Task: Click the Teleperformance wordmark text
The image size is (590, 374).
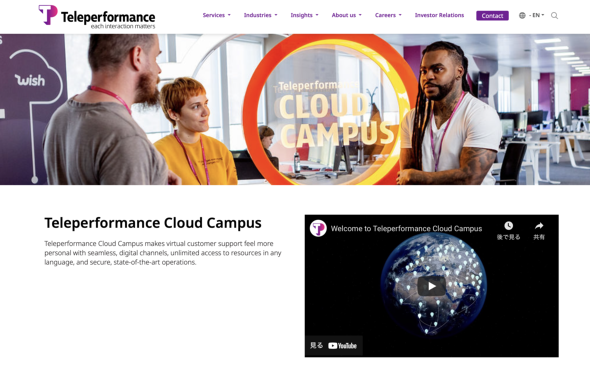Action: point(108,17)
